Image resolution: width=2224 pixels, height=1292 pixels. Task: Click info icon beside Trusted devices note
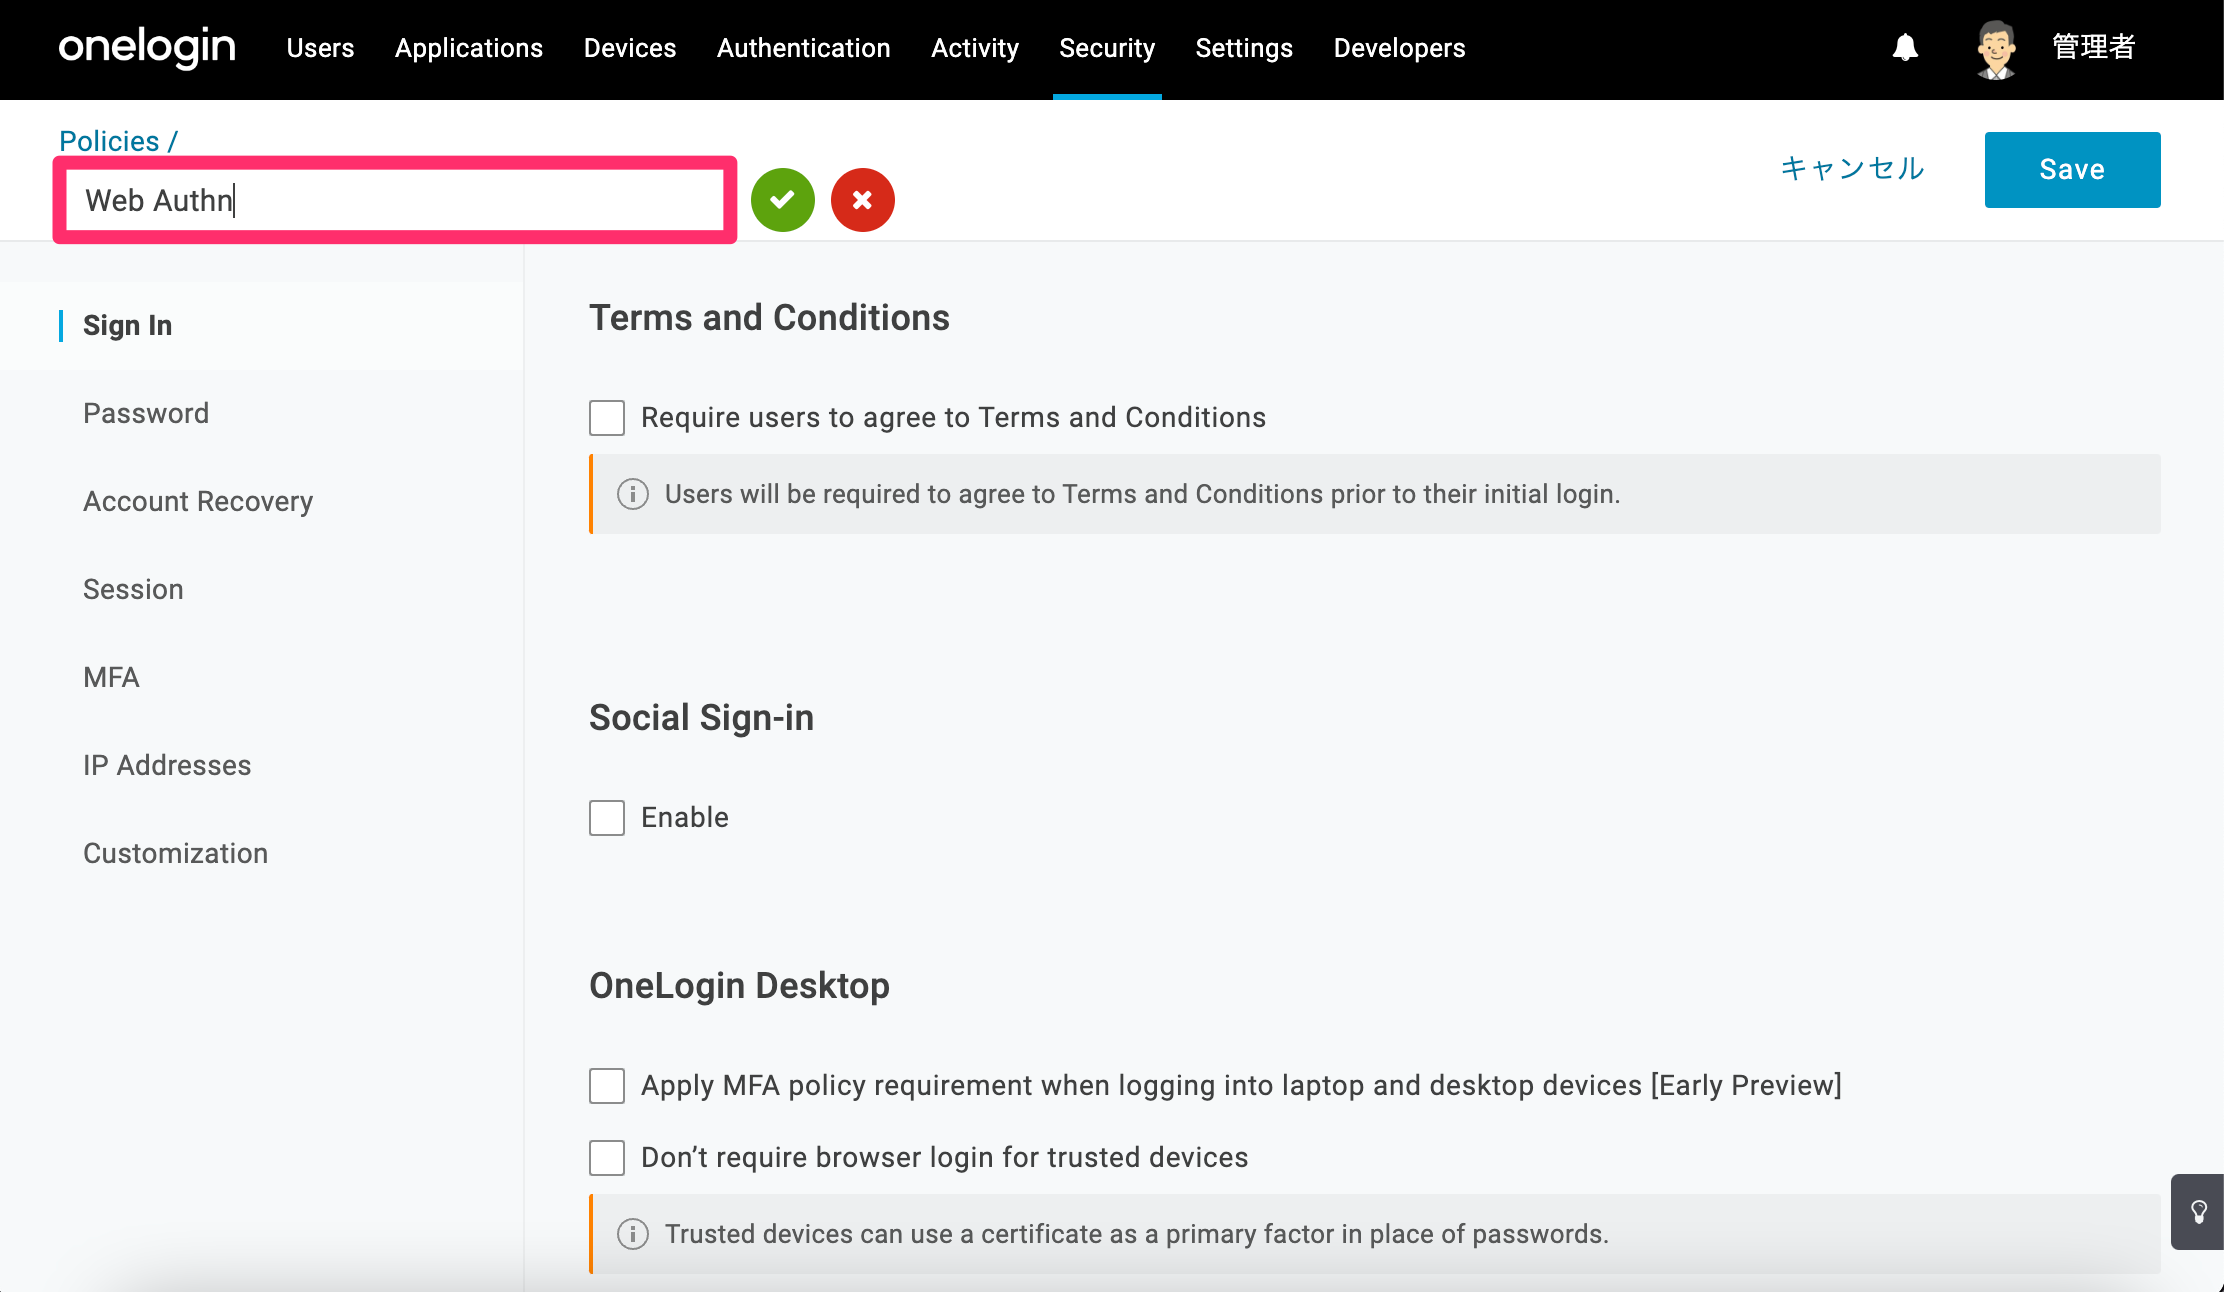(633, 1234)
